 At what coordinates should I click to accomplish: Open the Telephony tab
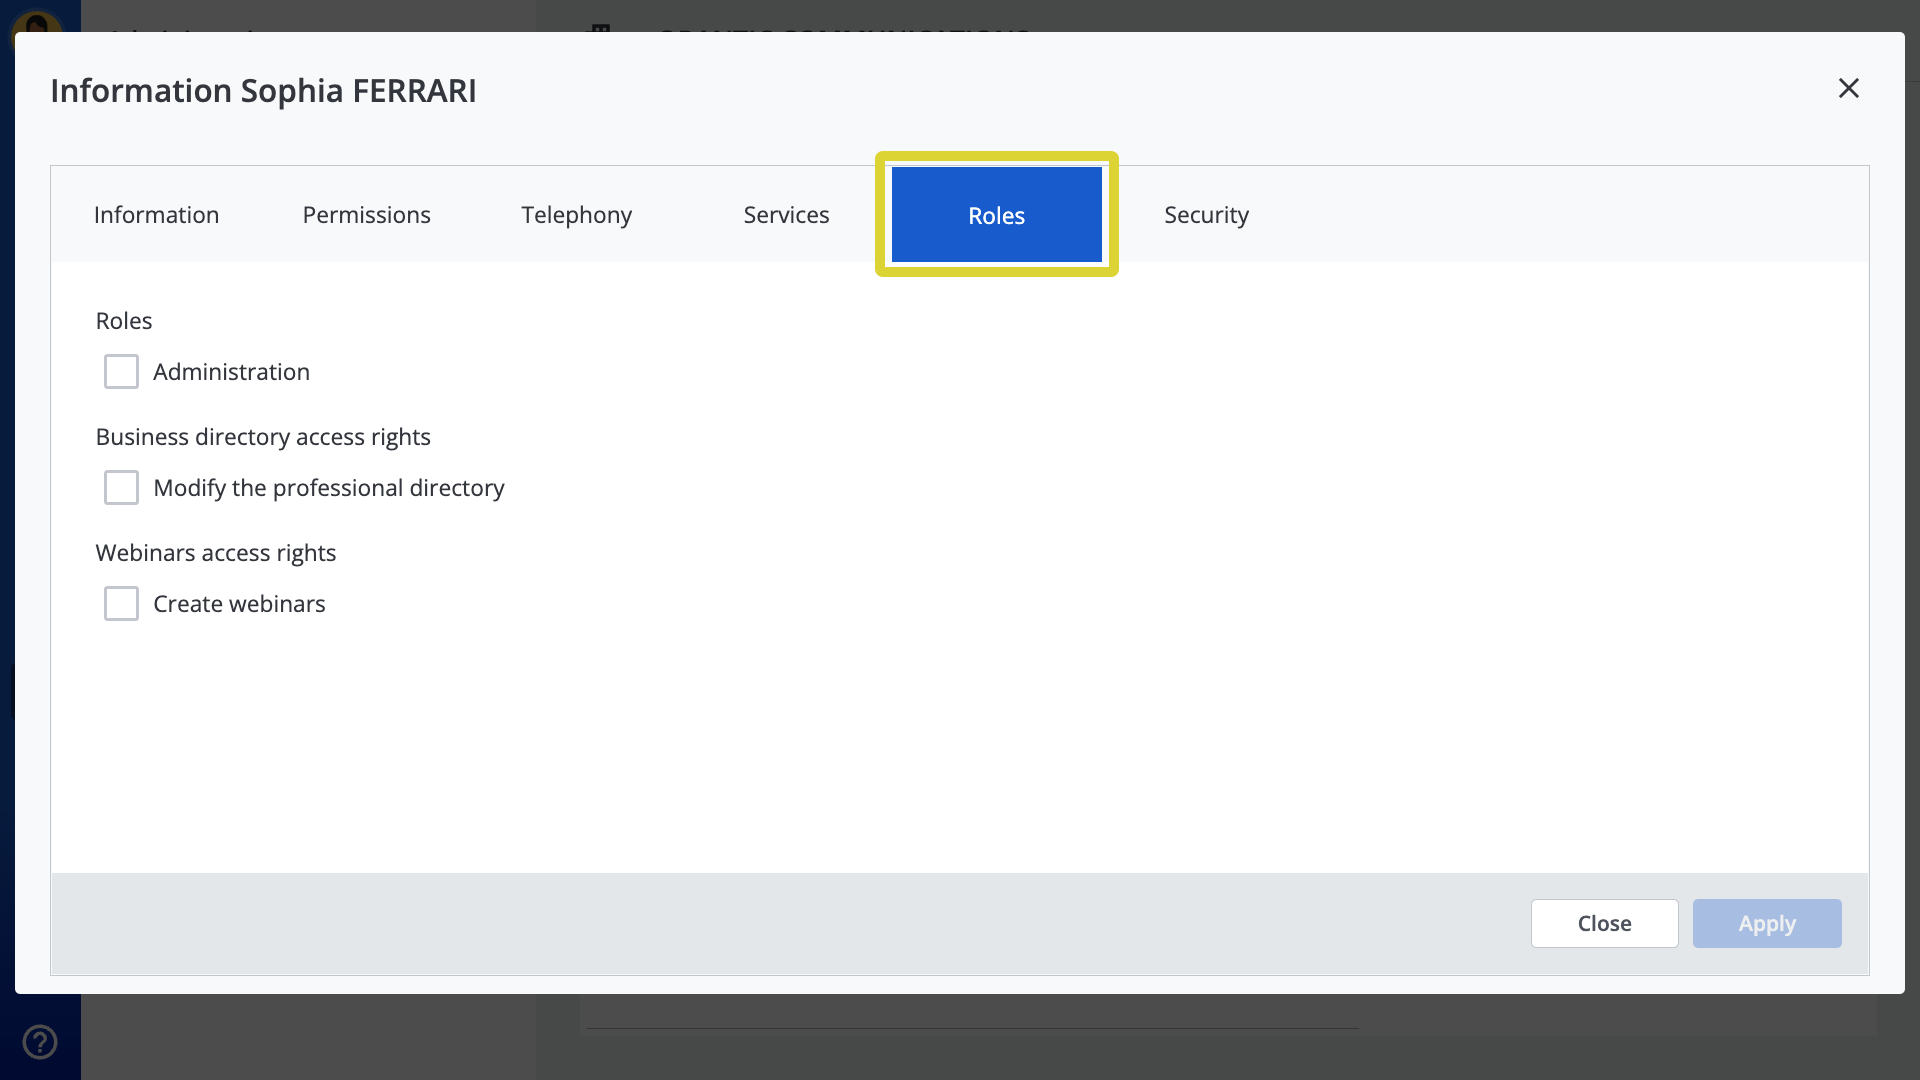click(x=576, y=214)
